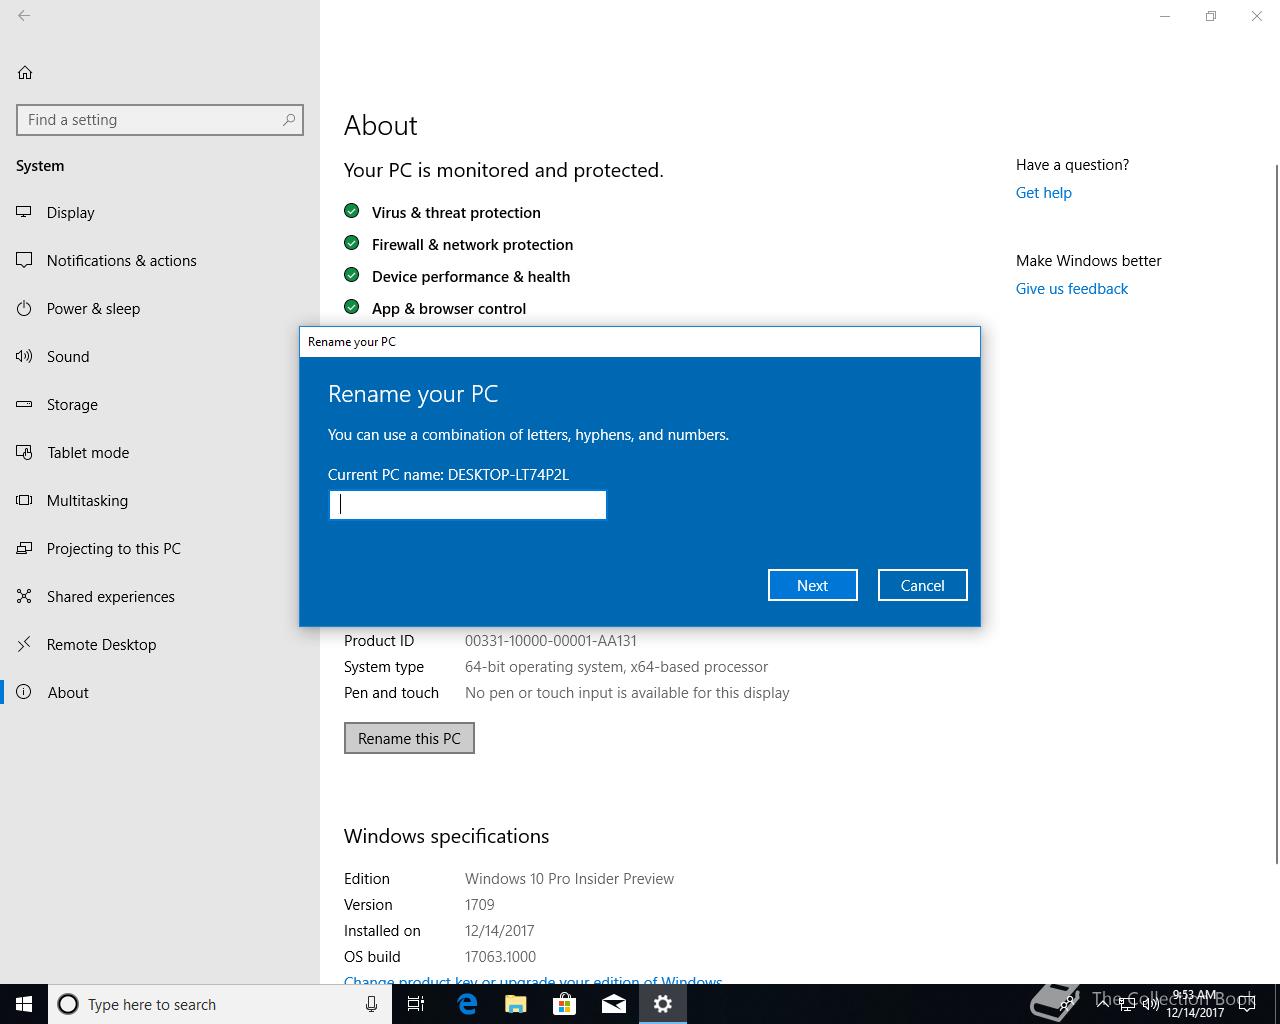Click green check next to Device performance & health
The height and width of the screenshot is (1024, 1280).
(351, 275)
